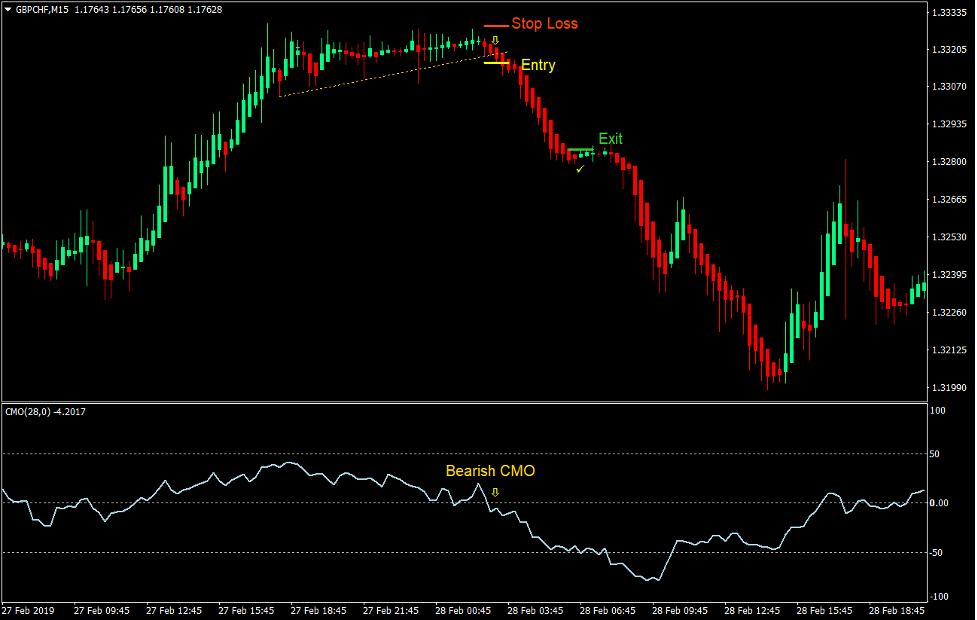Image resolution: width=977 pixels, height=620 pixels.
Task: Click the 27 Feb 2019 axis label
Action: (x=30, y=607)
